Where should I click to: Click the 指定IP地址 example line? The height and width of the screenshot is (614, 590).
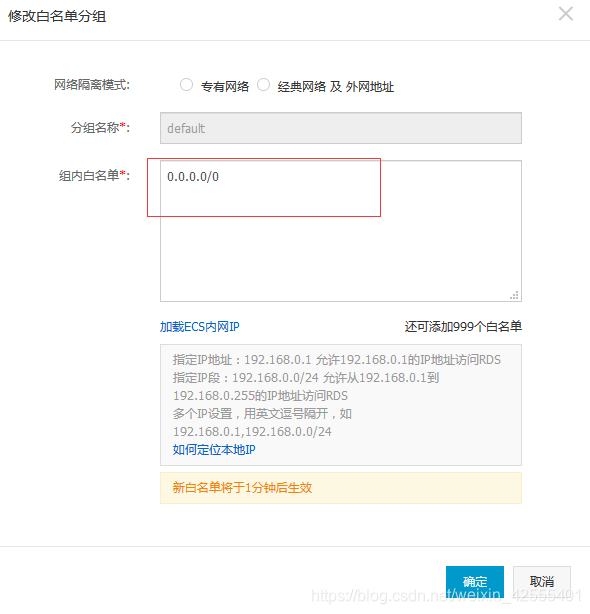(337, 359)
